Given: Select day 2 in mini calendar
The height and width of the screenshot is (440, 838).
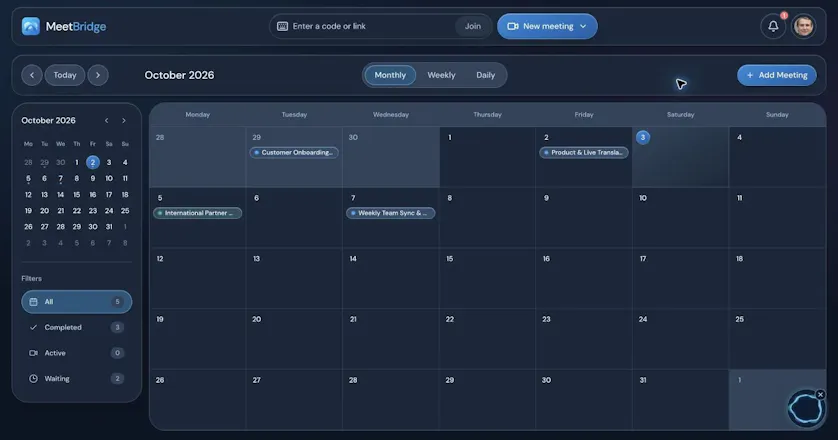Looking at the screenshot, I should [92, 162].
